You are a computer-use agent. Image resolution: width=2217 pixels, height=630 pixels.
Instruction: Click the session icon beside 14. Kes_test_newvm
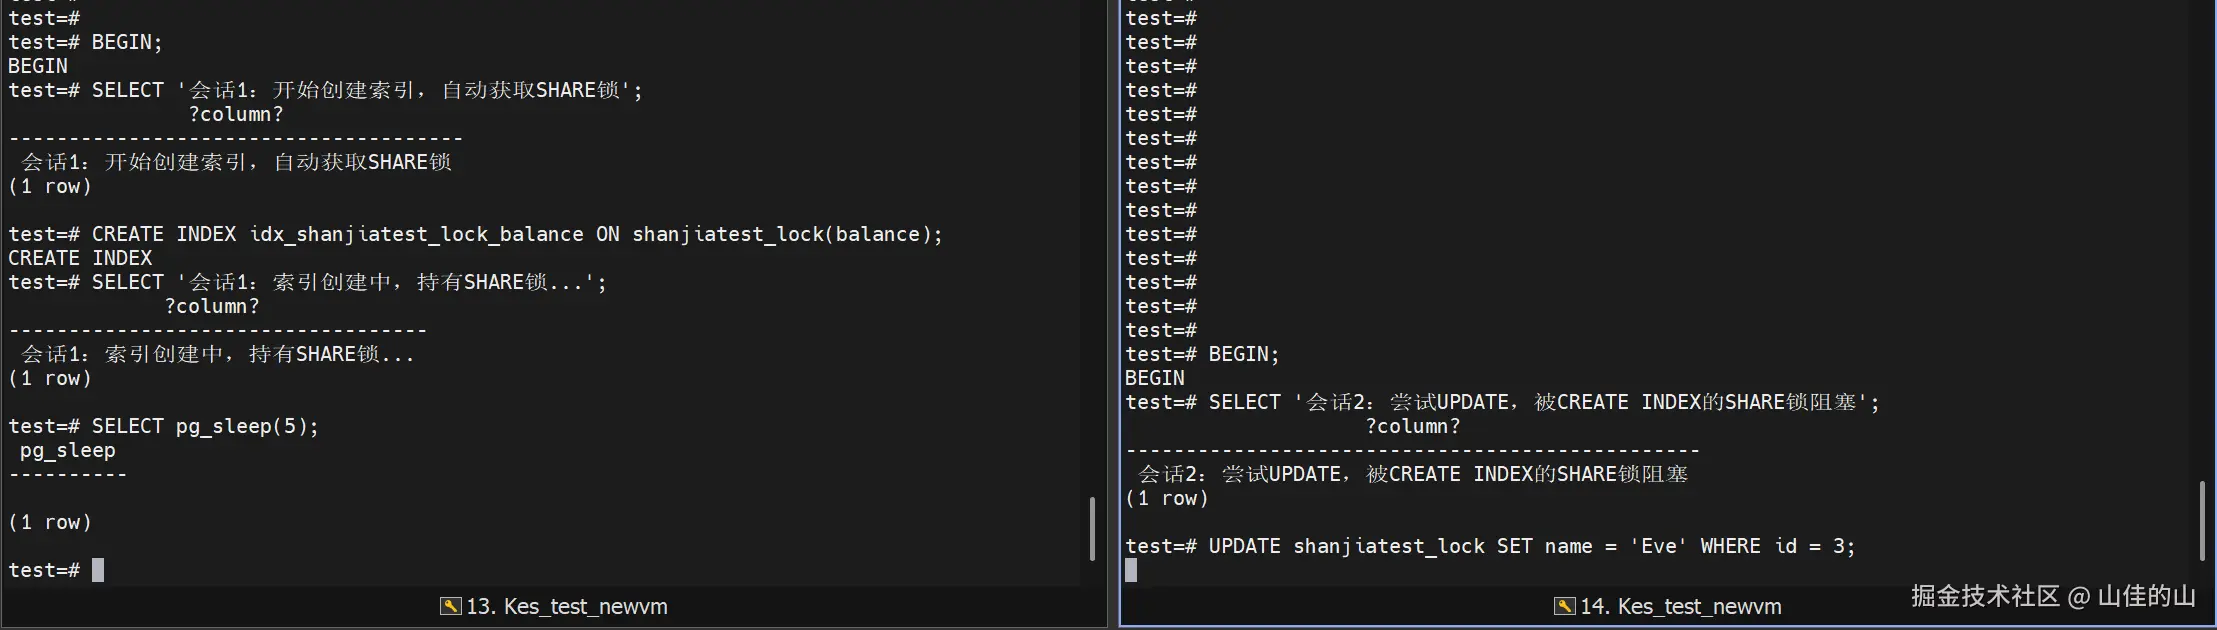(x=1564, y=606)
